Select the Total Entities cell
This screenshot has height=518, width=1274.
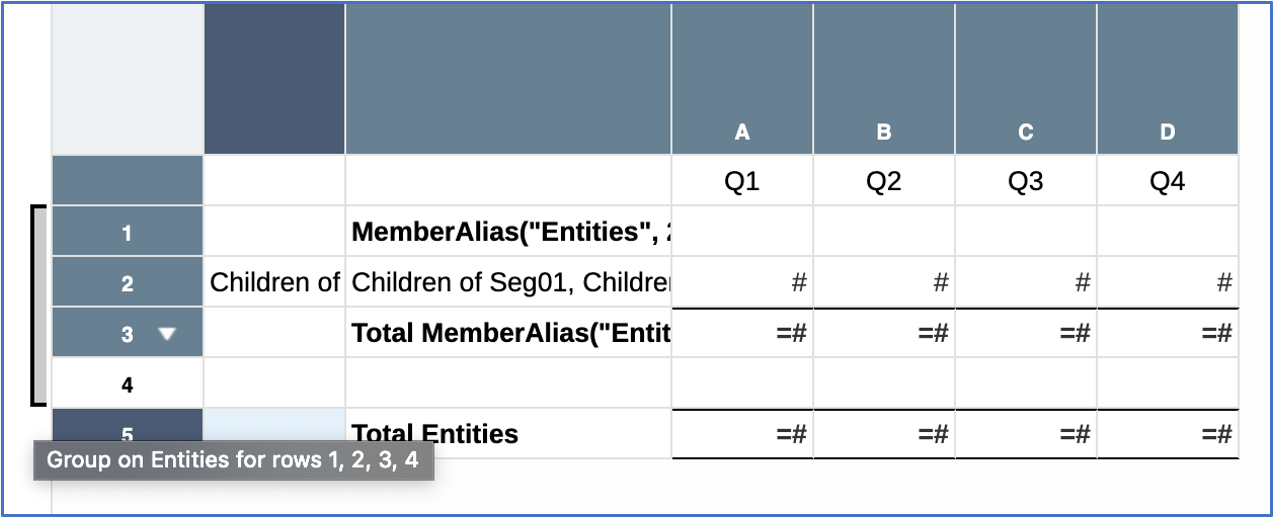tap(509, 433)
